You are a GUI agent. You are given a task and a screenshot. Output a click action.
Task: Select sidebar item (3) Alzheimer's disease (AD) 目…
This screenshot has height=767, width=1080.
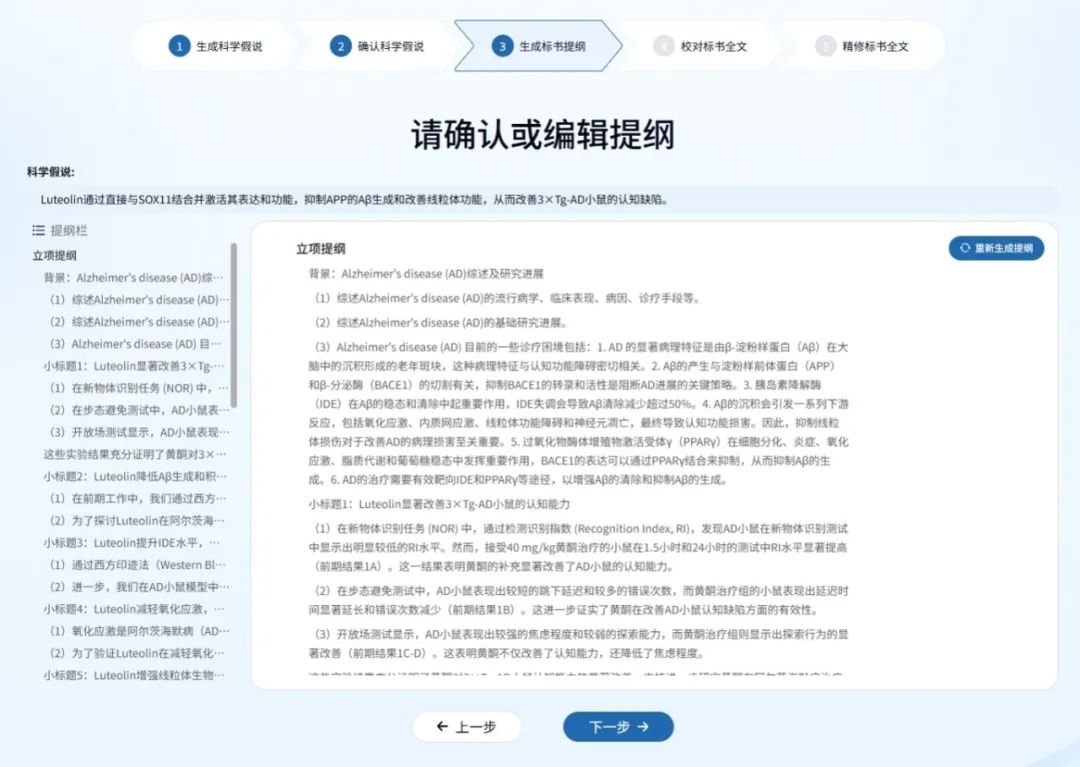[x=136, y=344]
